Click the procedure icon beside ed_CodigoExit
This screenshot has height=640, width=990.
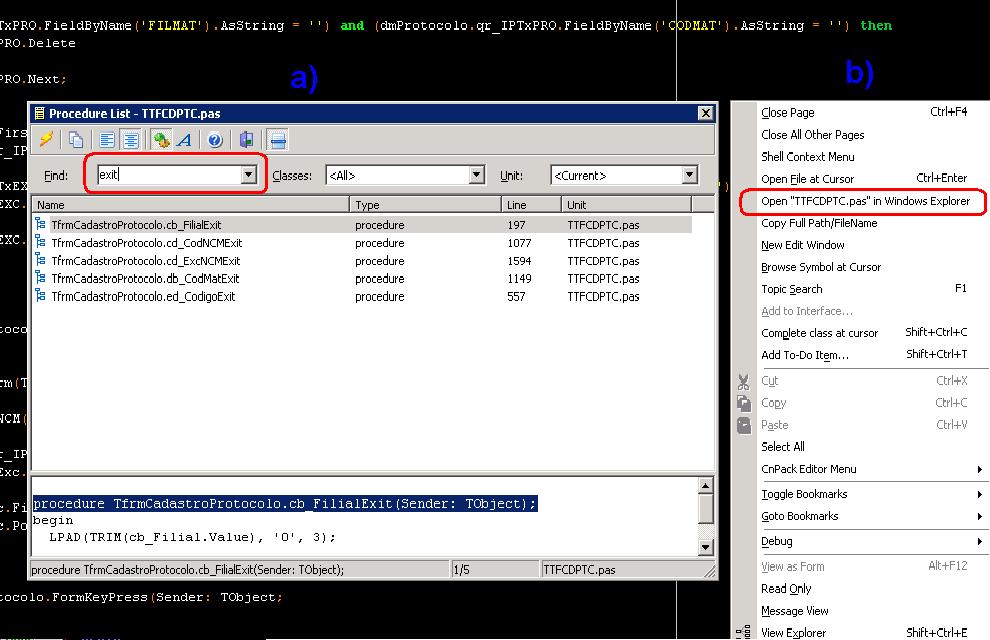point(40,295)
